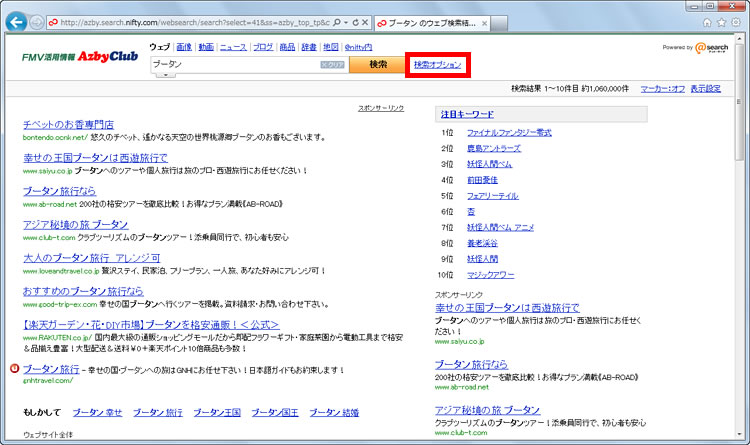
Task: Switch to ニュース search category
Action: click(x=233, y=47)
